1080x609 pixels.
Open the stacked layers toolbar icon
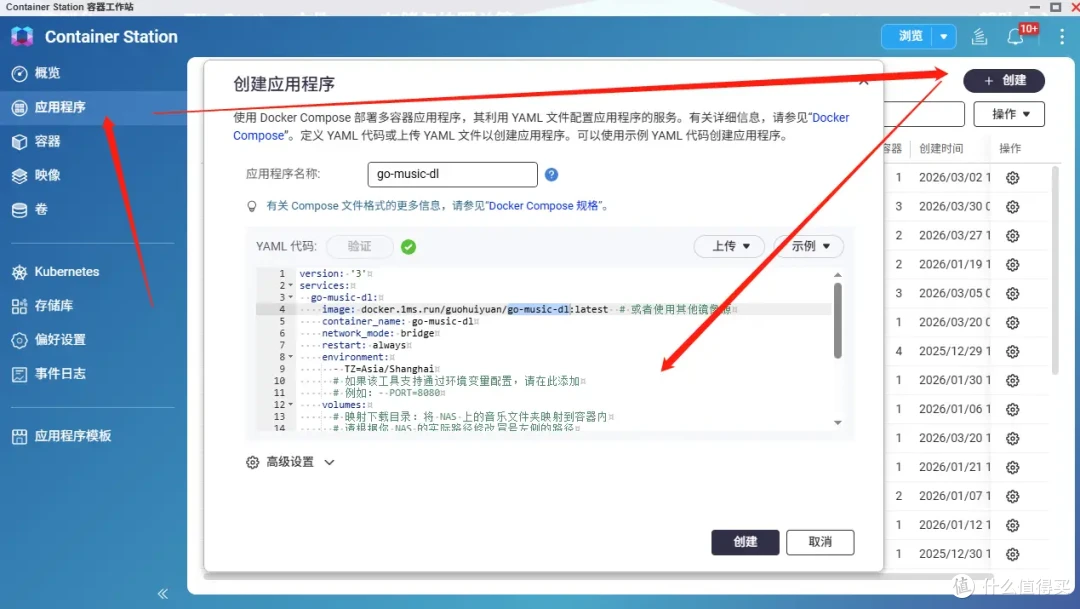[979, 36]
